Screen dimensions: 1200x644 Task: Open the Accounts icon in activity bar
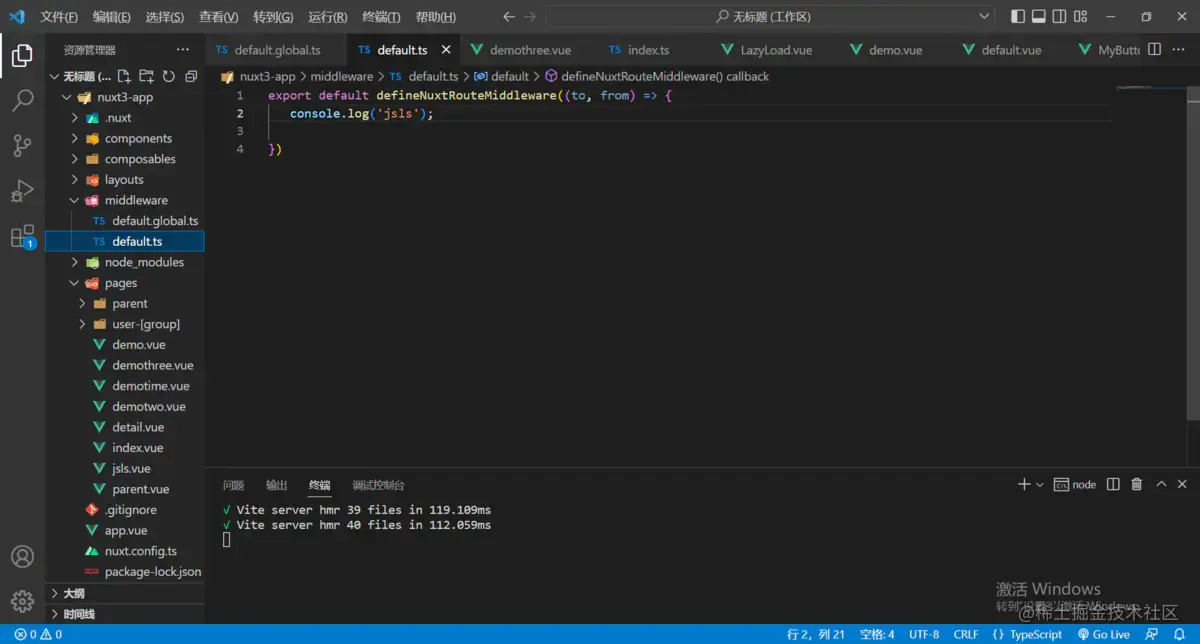22,557
